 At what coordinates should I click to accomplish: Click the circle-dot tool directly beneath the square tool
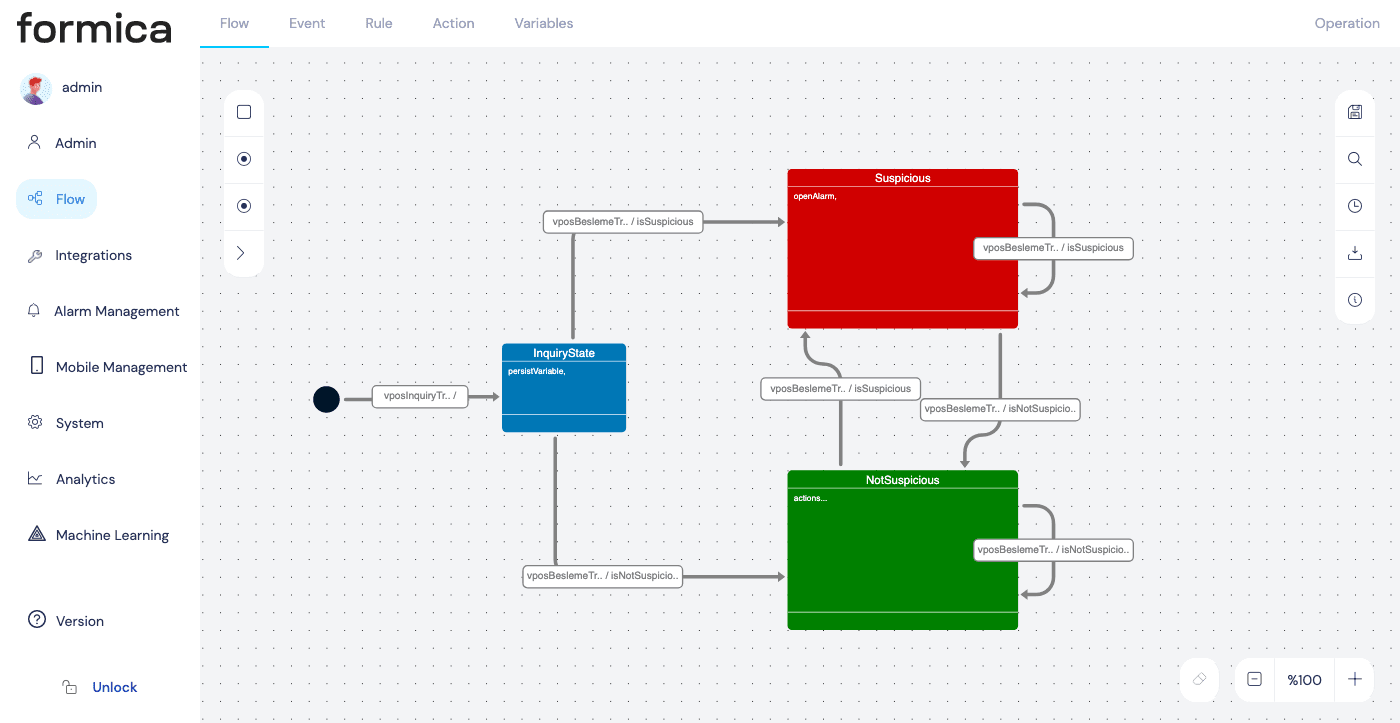(244, 159)
